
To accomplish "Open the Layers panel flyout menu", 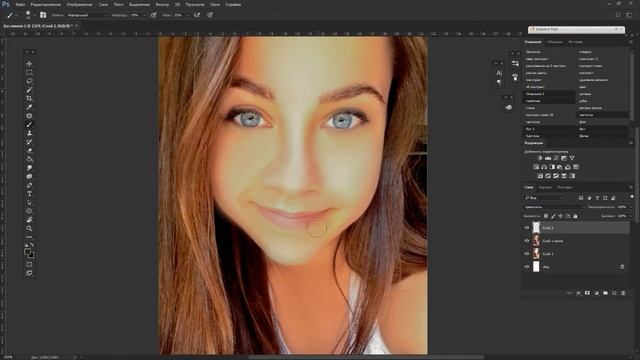I will tap(631, 187).
